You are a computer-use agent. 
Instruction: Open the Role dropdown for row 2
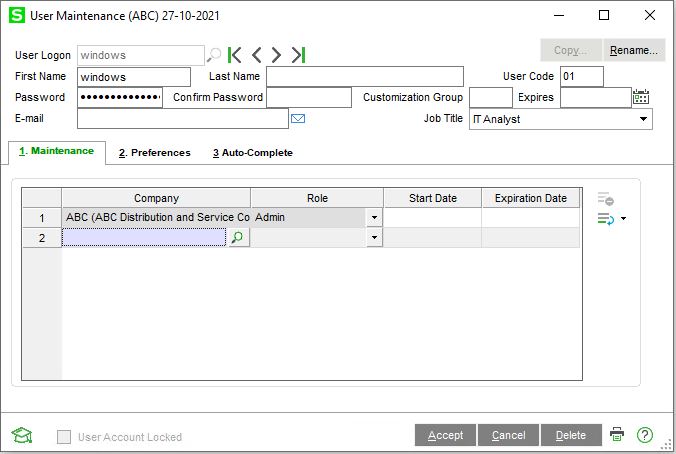(x=374, y=237)
